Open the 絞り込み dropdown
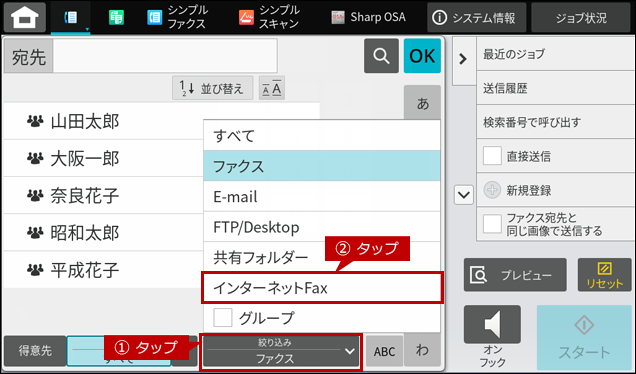The image size is (636, 374). tap(281, 351)
